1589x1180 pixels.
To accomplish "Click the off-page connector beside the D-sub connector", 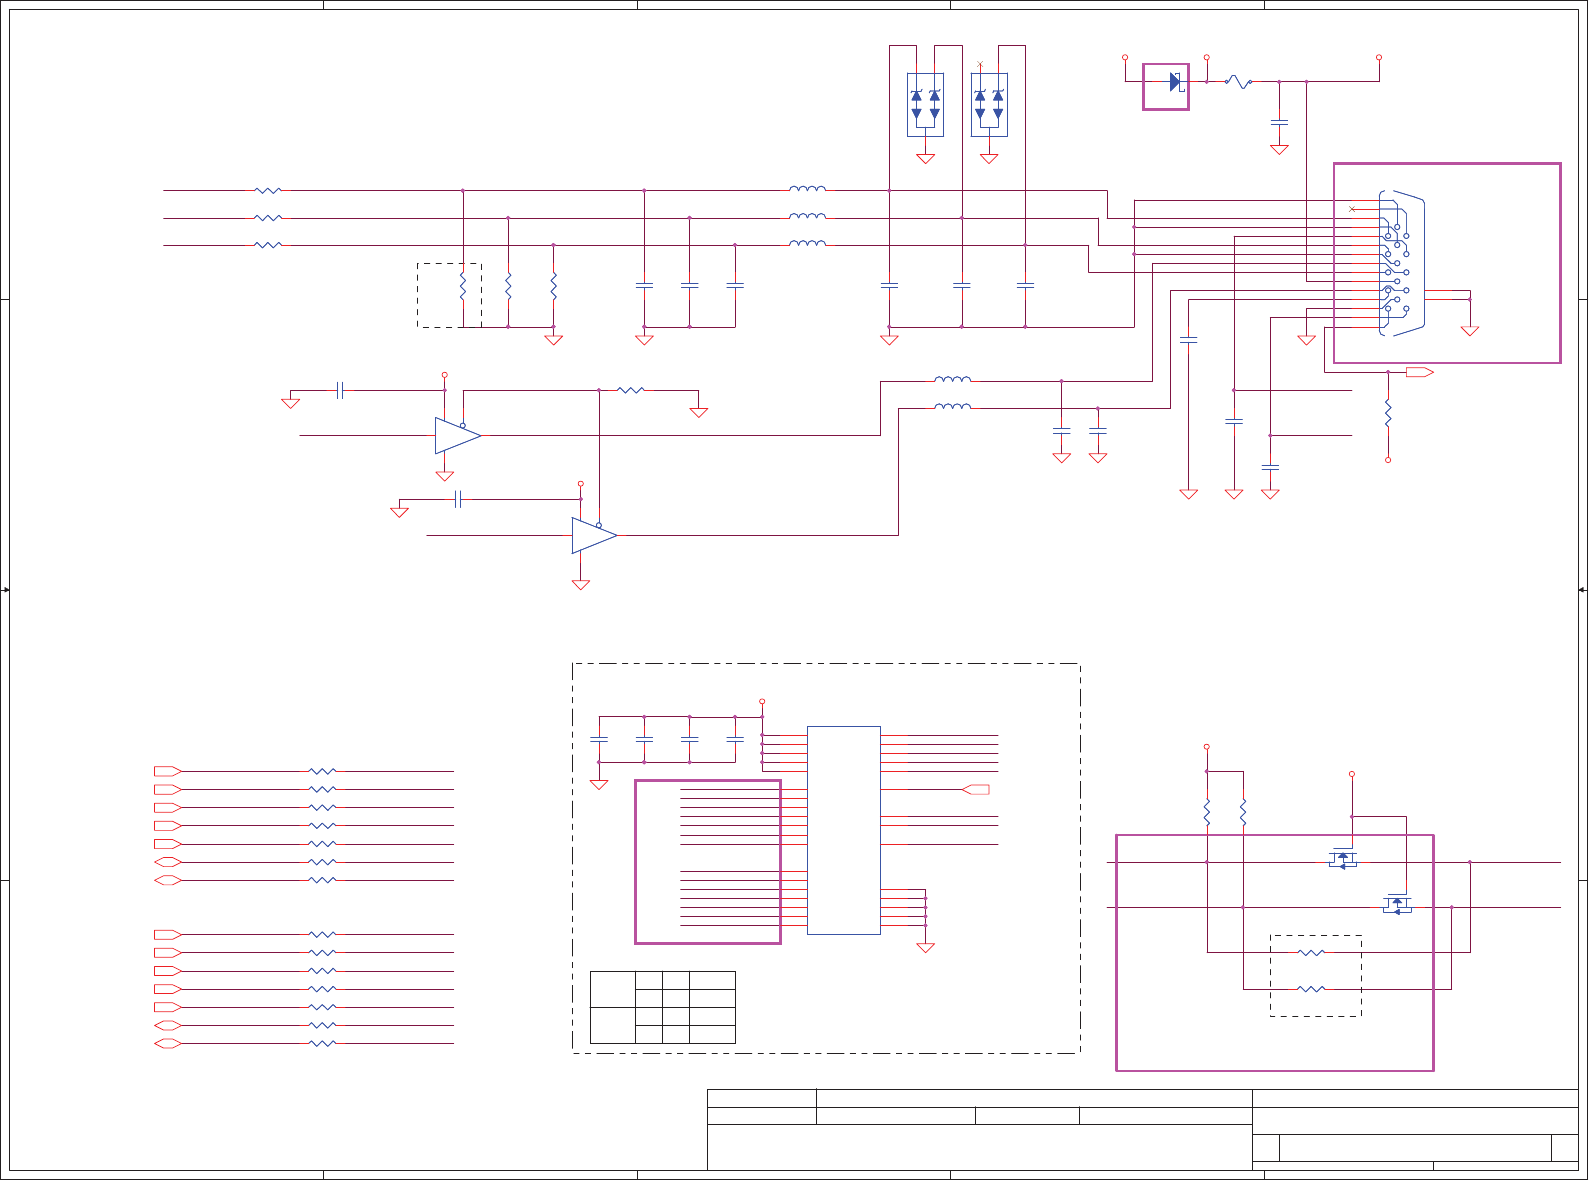I will point(1420,372).
